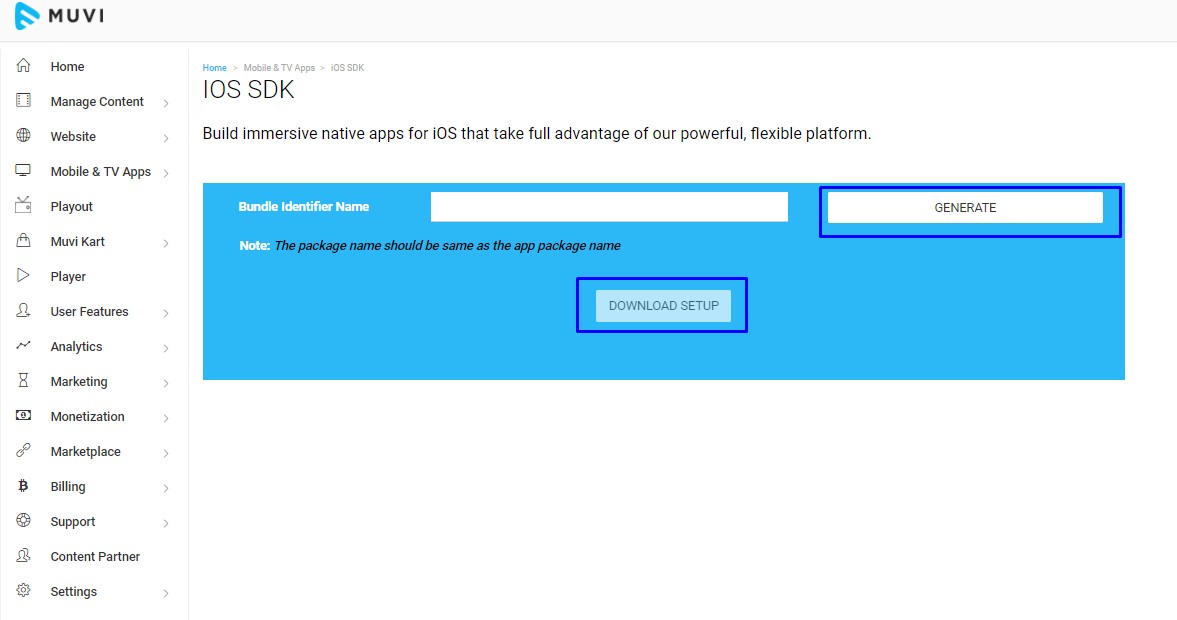
Task: Click the Marketplace link icon
Action: click(x=23, y=450)
